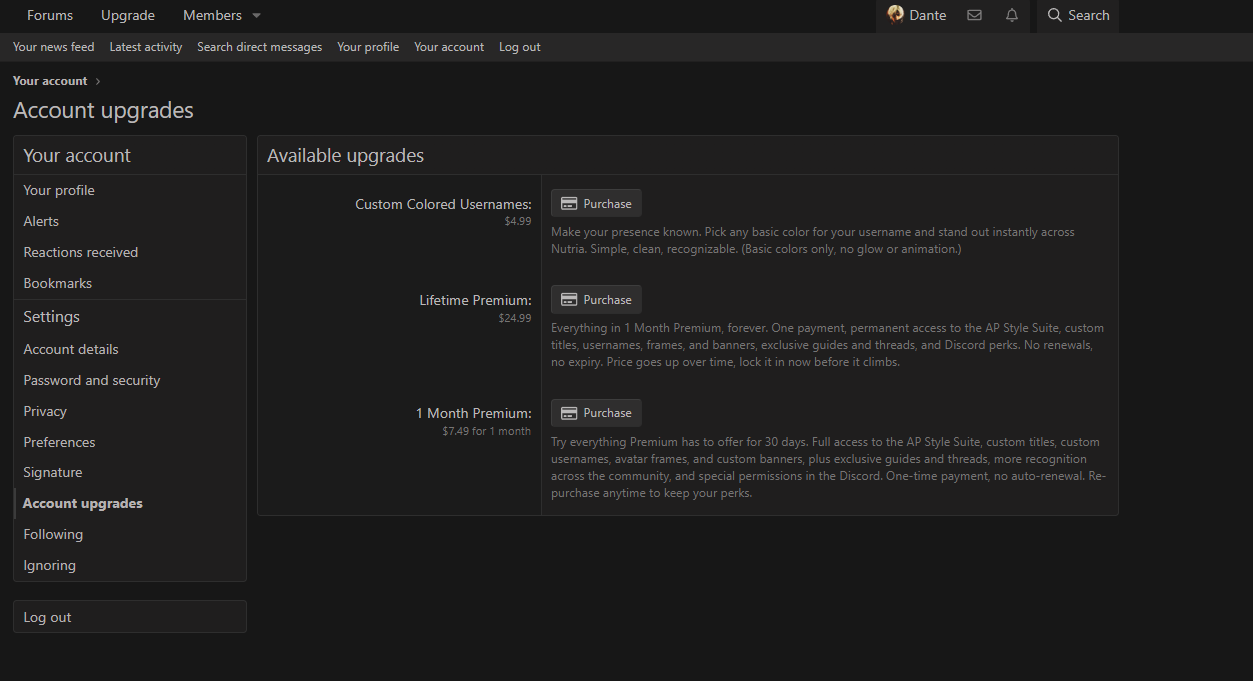Purchase the Custom Colored Usernames upgrade
Screen dimensions: 1253x681
pyautogui.click(x=596, y=203)
